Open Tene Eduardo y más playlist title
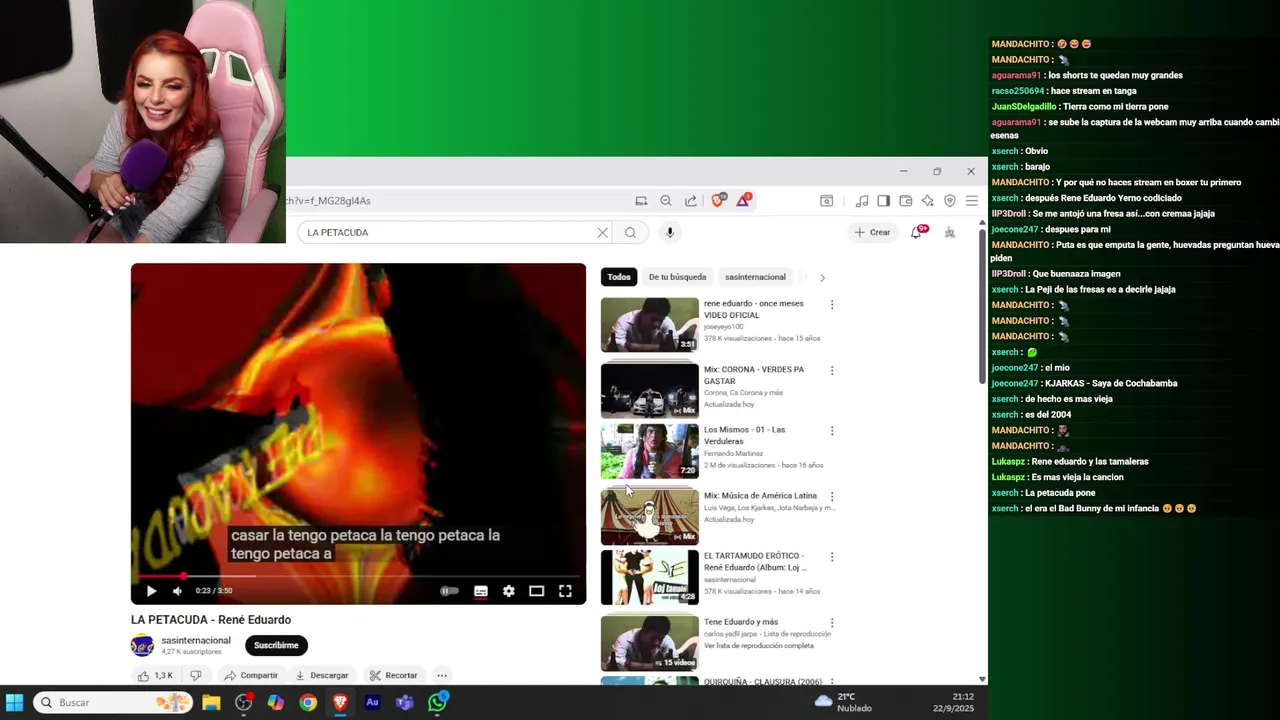The width and height of the screenshot is (1280, 720). click(x=740, y=622)
